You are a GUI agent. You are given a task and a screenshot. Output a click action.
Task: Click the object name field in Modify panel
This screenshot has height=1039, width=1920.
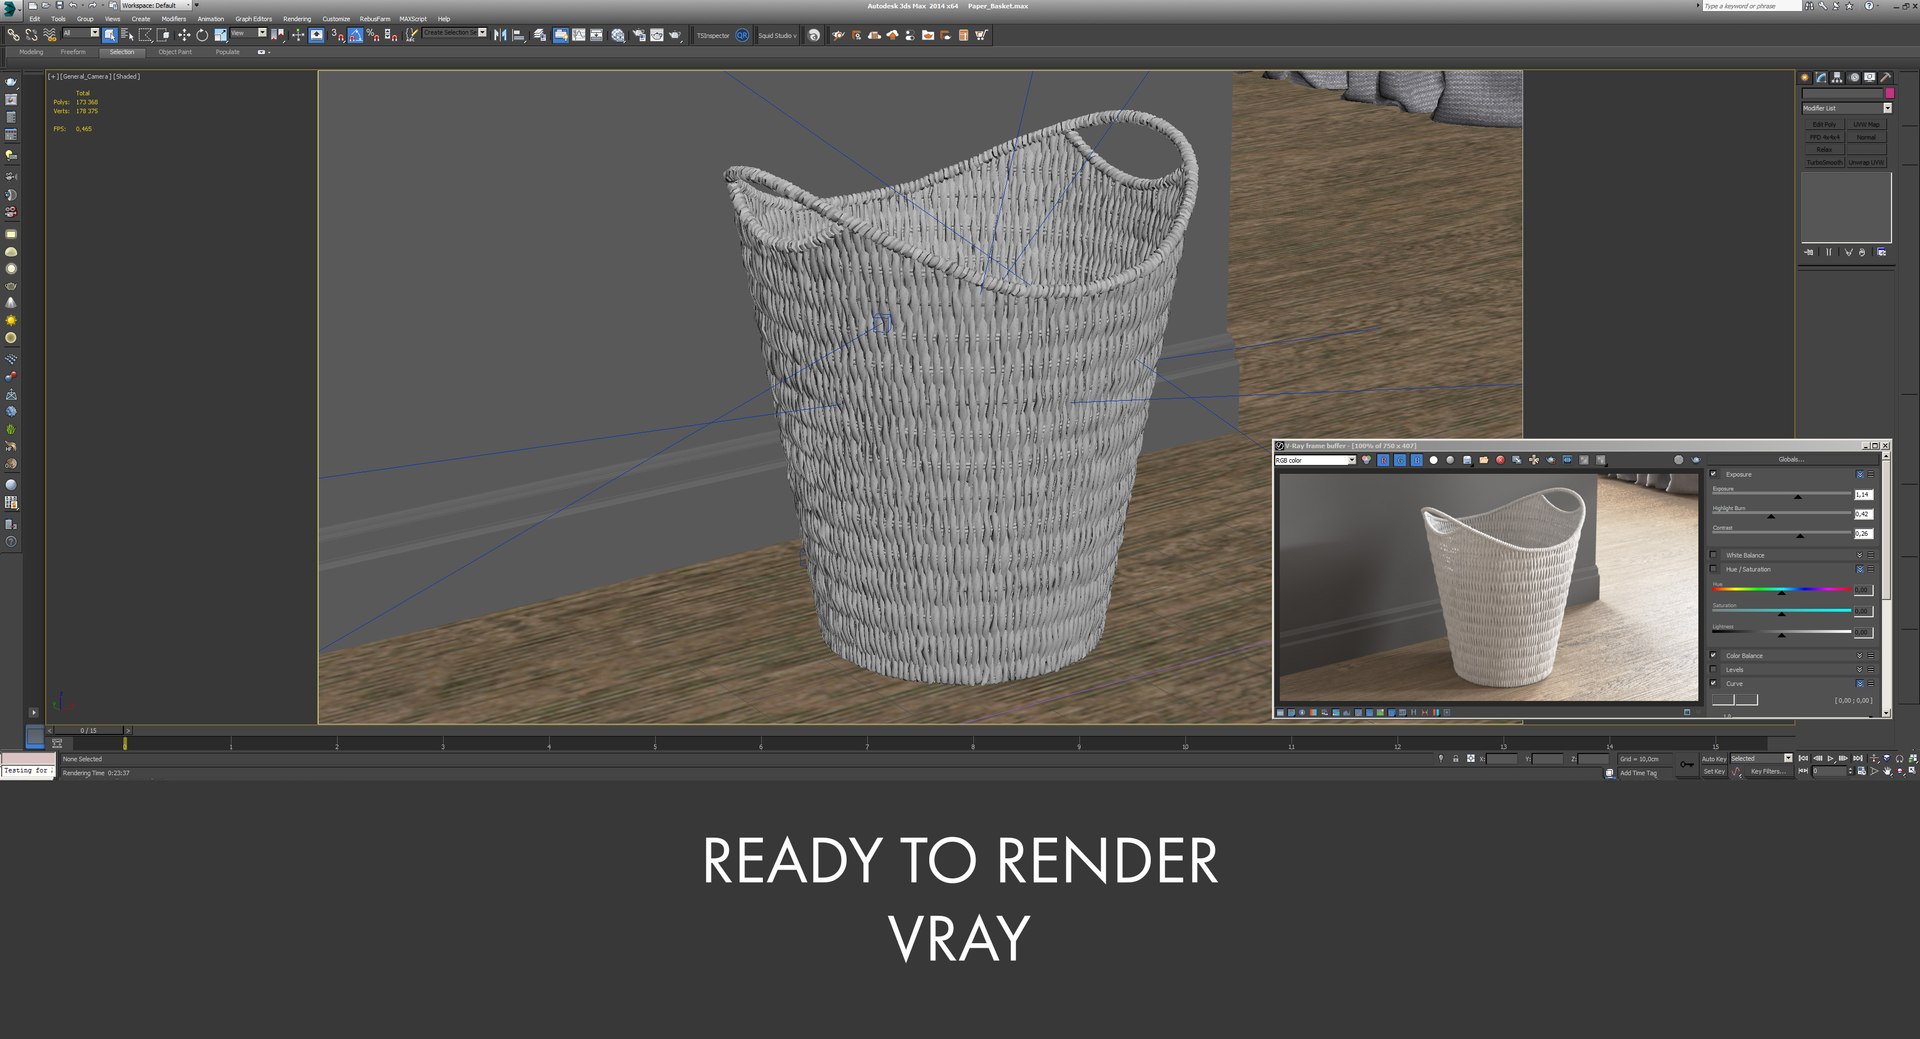point(1842,93)
